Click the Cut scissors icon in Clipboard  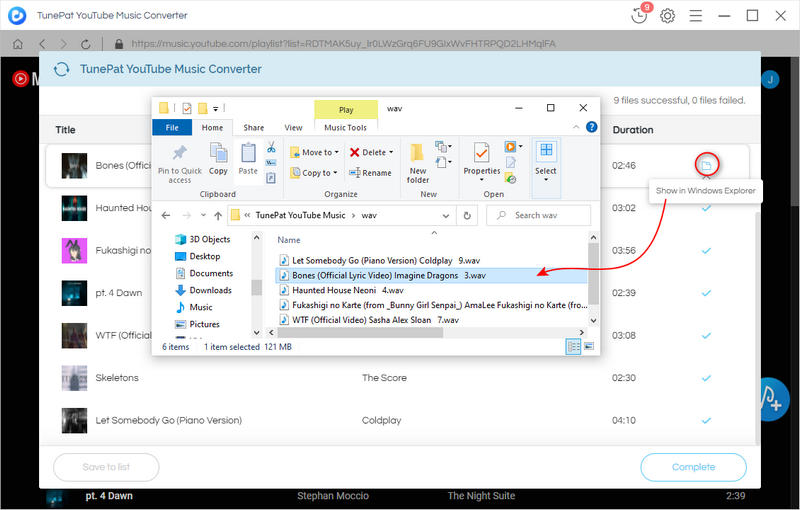[x=271, y=148]
